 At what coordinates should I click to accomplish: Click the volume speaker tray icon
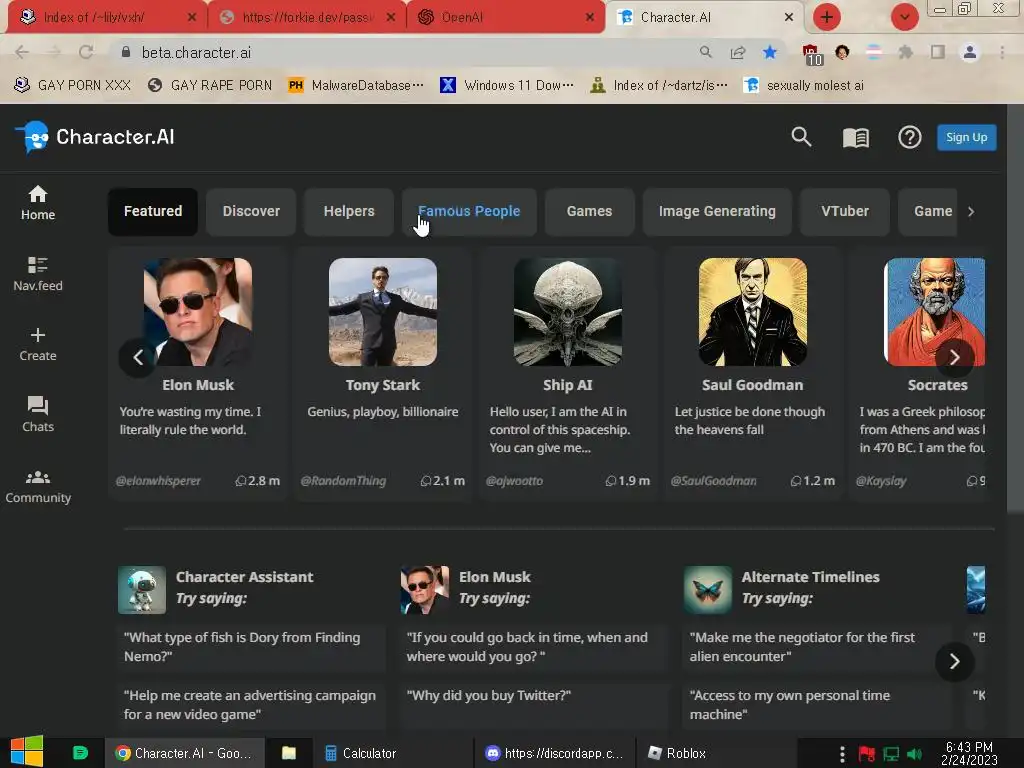click(914, 754)
